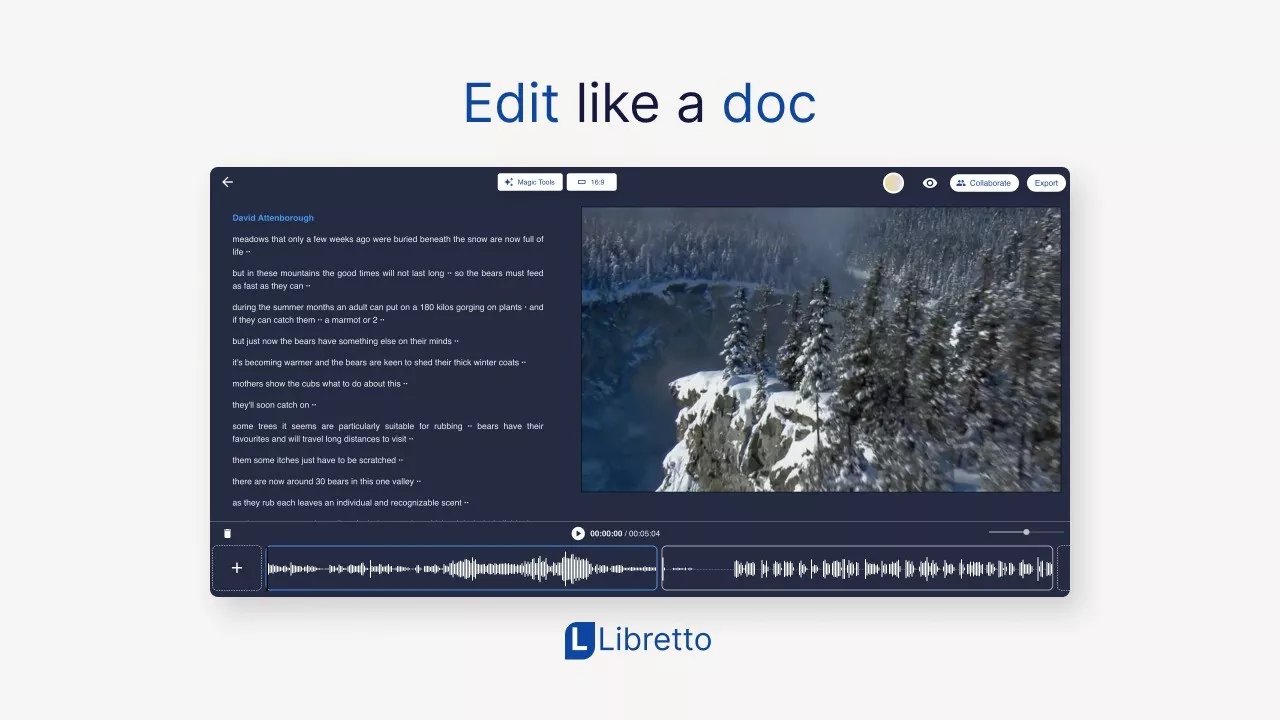
Task: Click transcript line "they'll soon catch on"
Action: point(273,405)
